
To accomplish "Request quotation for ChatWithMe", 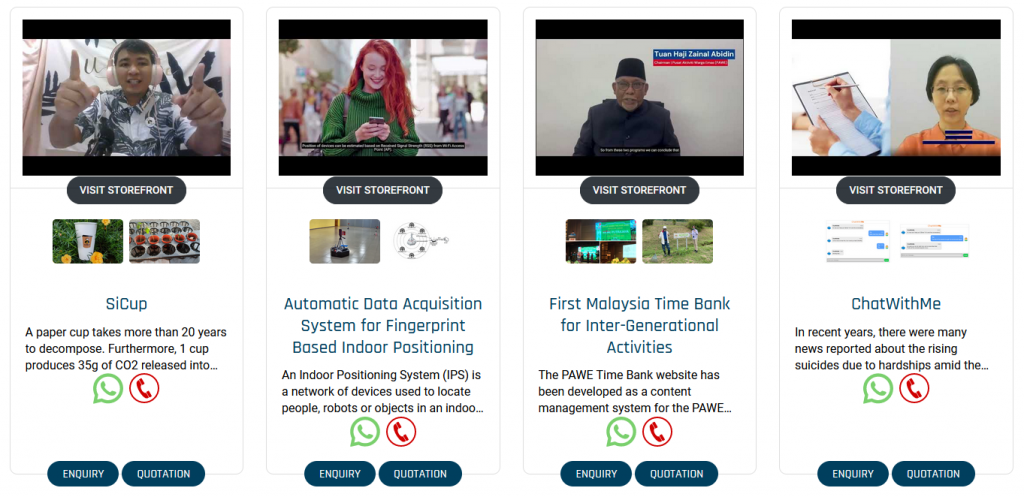I will [933, 474].
